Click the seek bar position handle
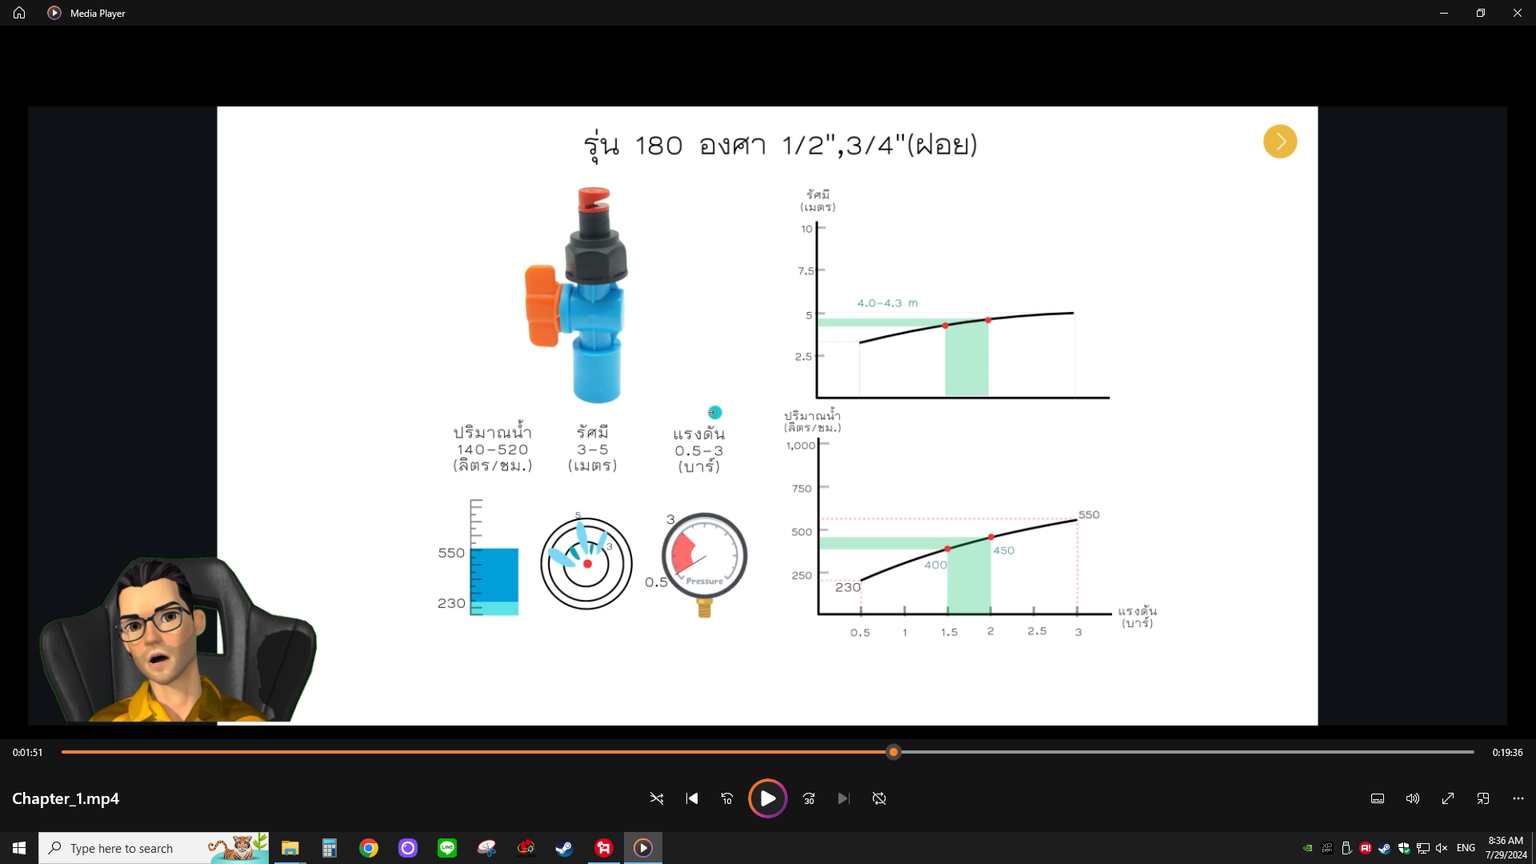 (893, 752)
